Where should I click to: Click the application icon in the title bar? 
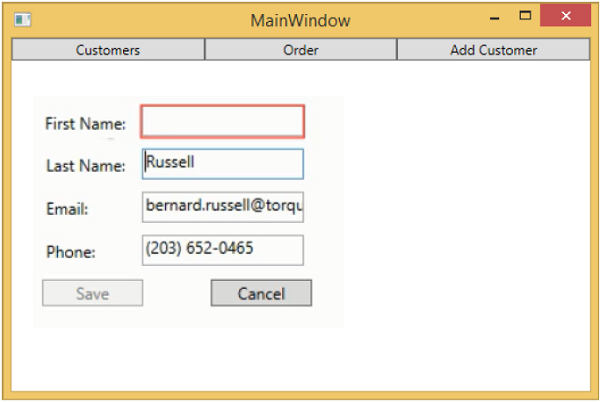click(x=23, y=19)
